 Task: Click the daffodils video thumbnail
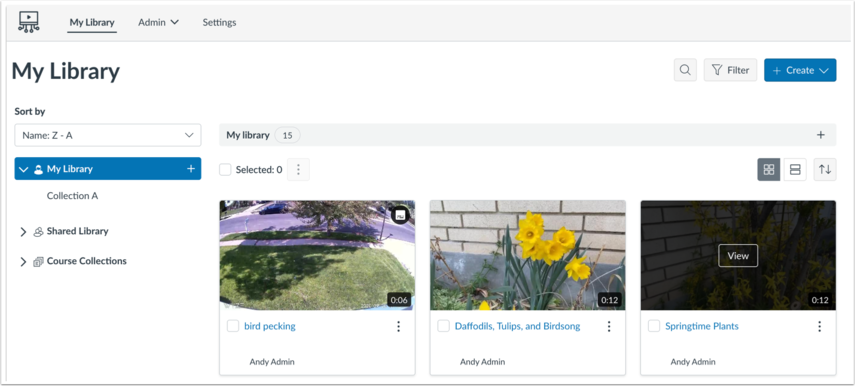click(x=527, y=255)
